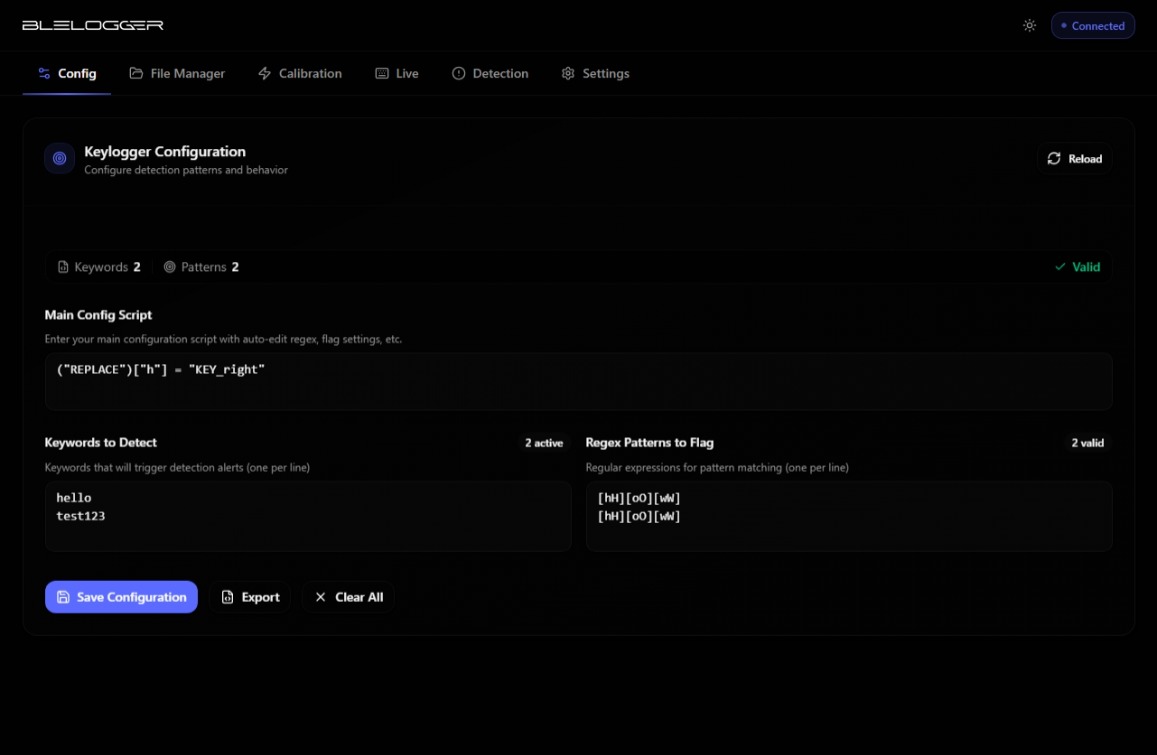1157x755 pixels.
Task: Focus the Main Config Script text area
Action: point(578,381)
